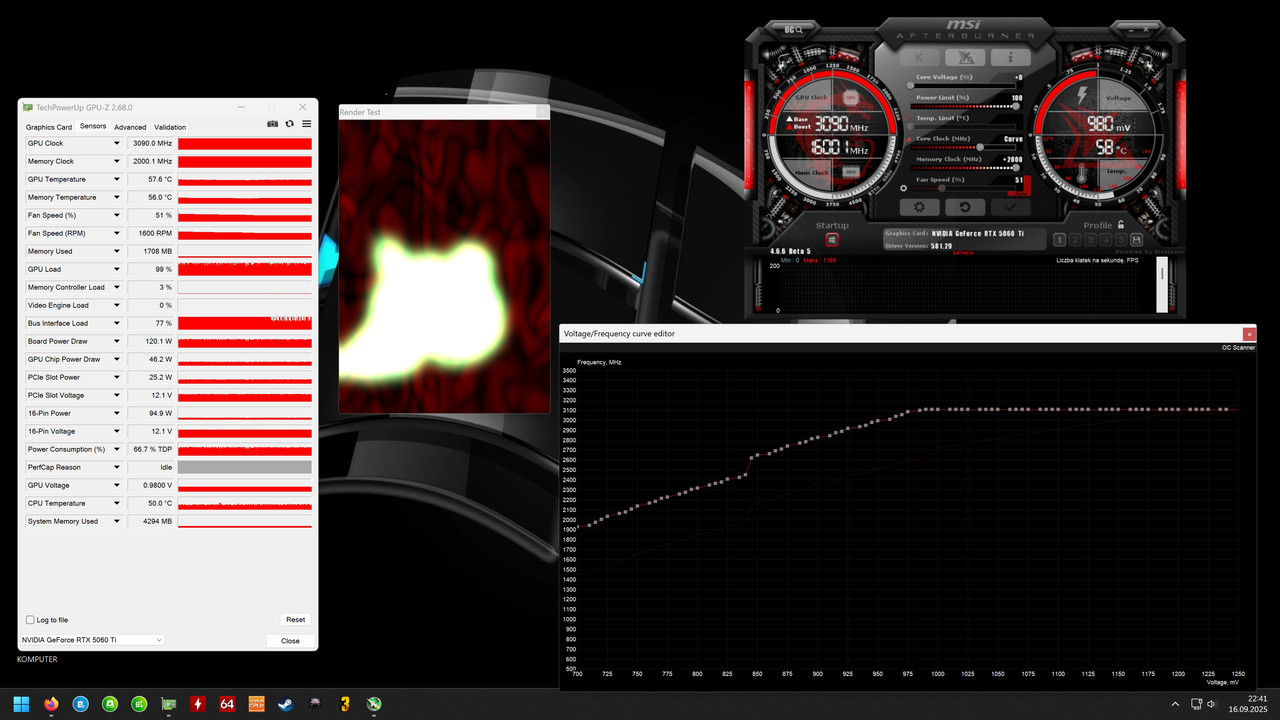Open Afterburner settings gear button
This screenshot has width=1280, height=720.
click(920, 207)
